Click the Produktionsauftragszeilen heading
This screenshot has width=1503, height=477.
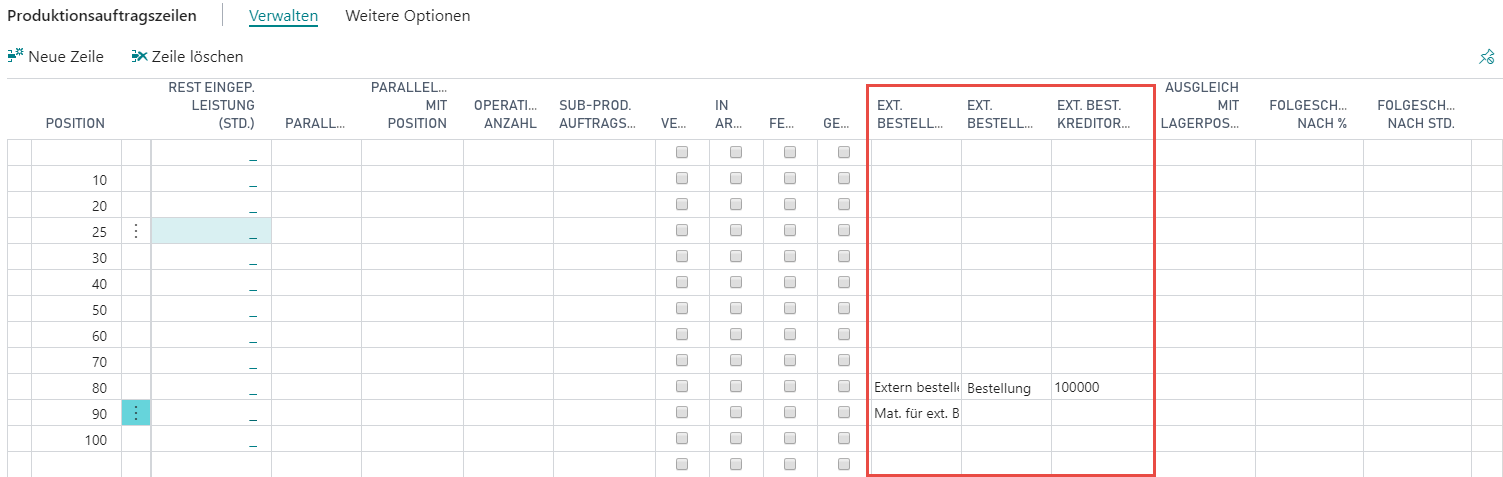[102, 16]
